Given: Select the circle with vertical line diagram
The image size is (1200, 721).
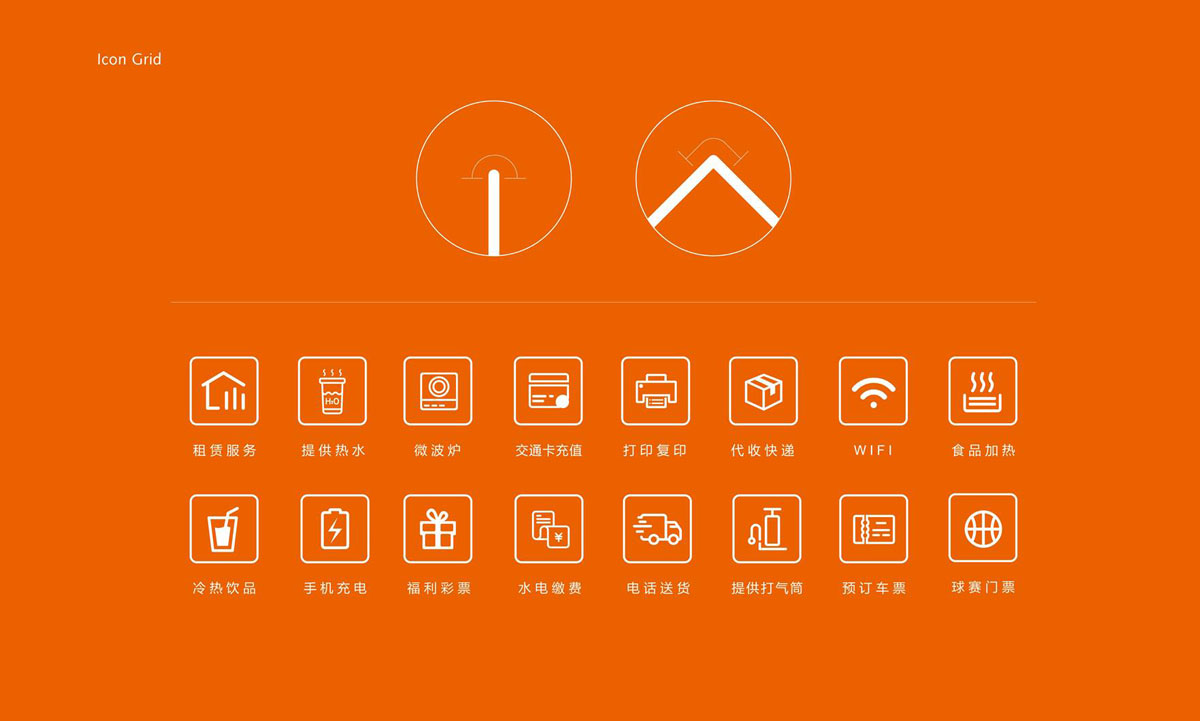Looking at the screenshot, I should (x=494, y=178).
